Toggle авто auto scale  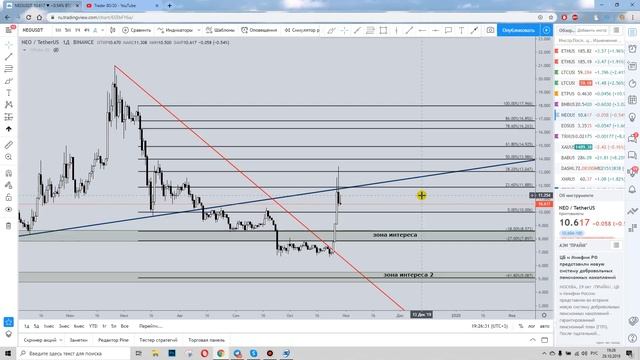[544, 326]
